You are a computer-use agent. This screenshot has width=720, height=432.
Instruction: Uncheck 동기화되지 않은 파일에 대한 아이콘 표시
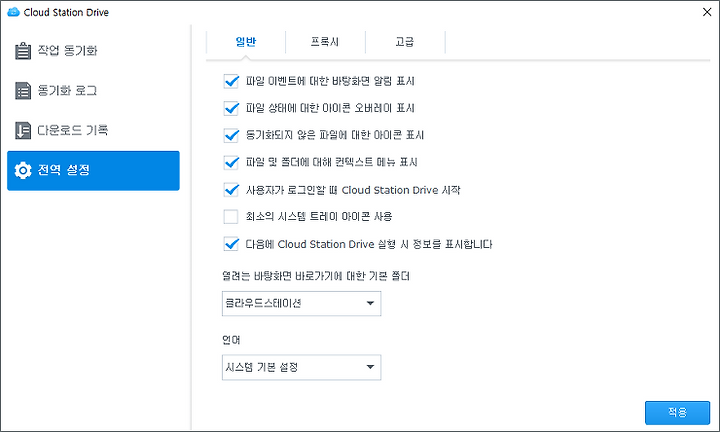(x=231, y=135)
